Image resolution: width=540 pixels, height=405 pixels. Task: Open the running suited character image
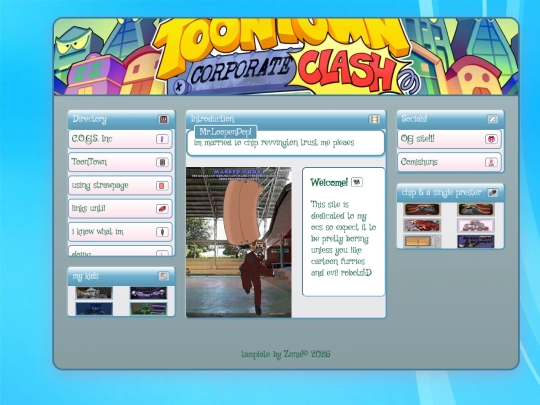click(x=239, y=242)
